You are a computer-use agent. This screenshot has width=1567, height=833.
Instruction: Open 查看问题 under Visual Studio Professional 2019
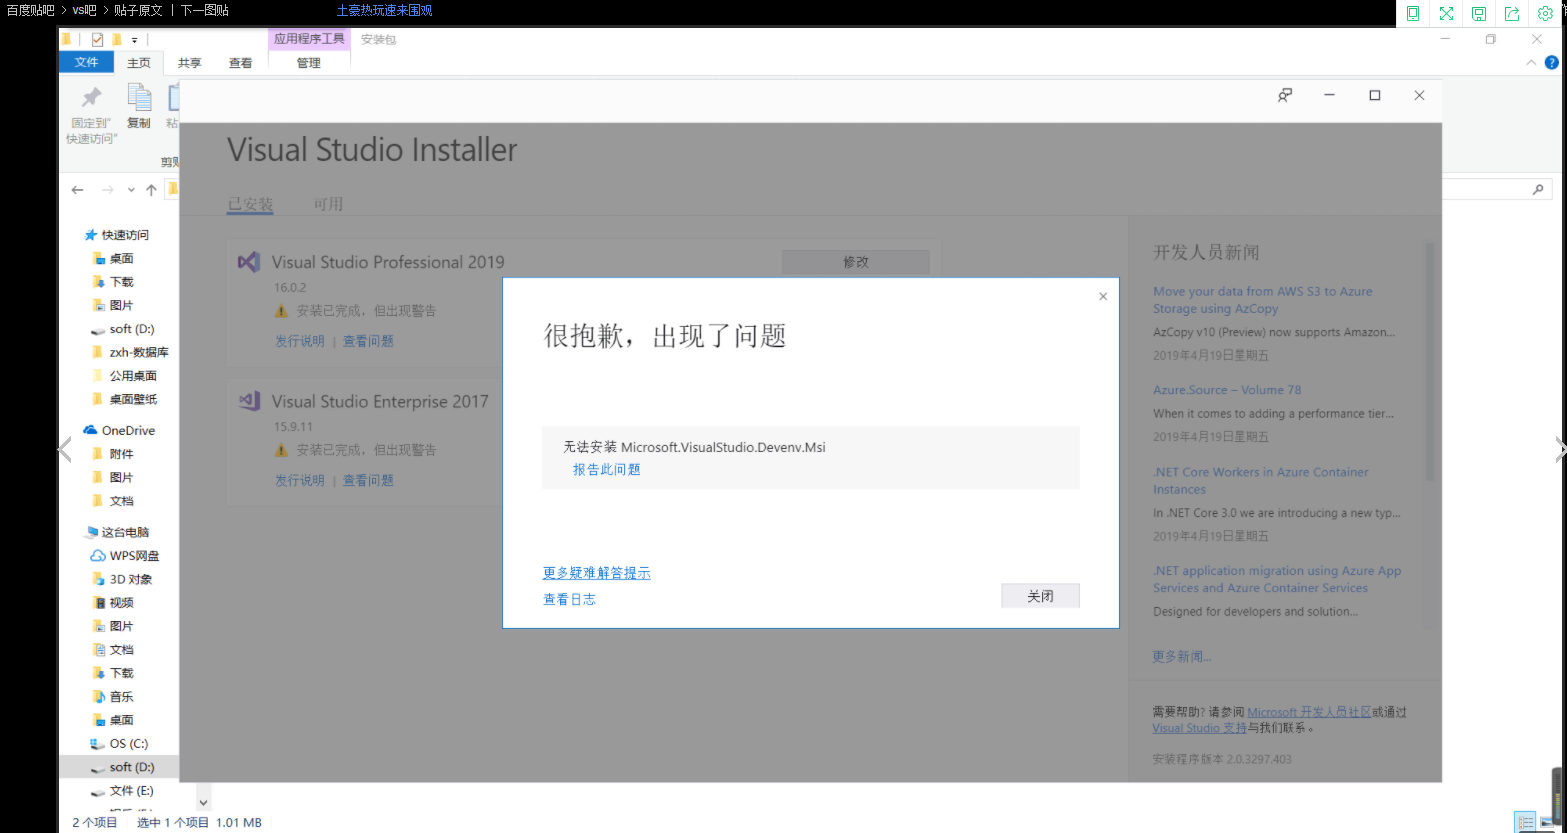tap(368, 341)
